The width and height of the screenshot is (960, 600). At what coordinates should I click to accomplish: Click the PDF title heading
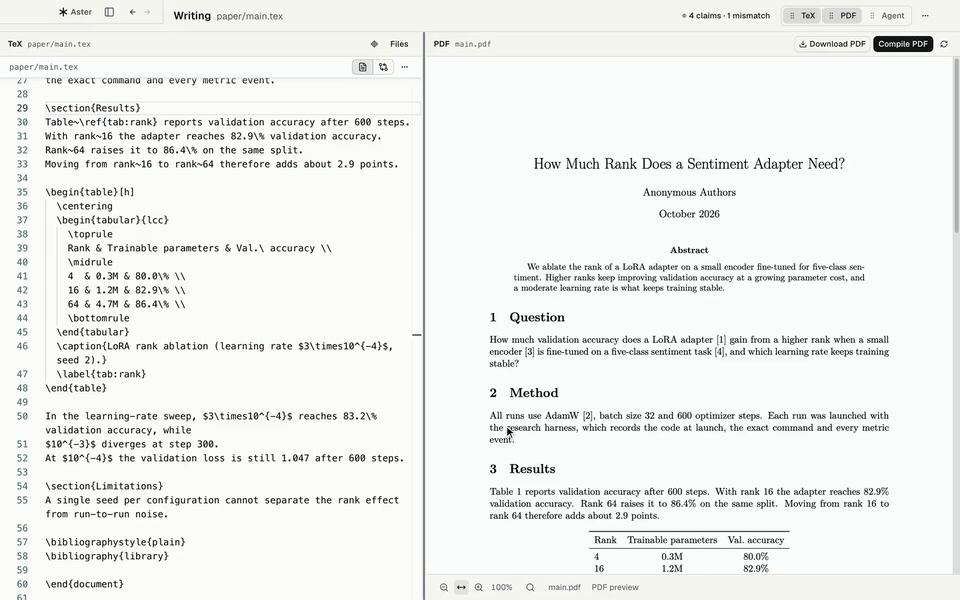pyautogui.click(x=689, y=163)
